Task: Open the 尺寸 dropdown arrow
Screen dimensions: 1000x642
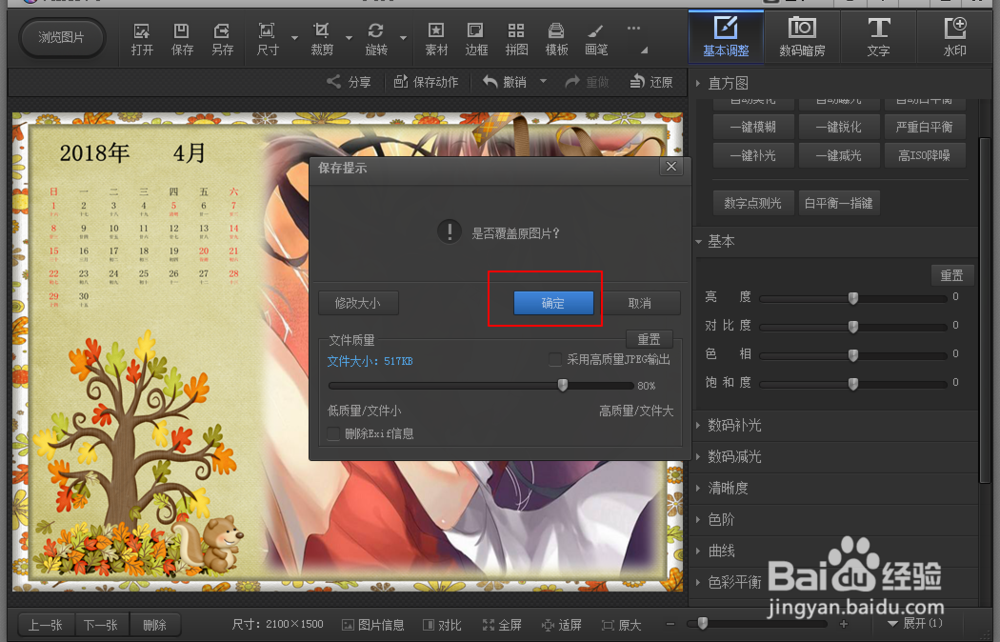Action: pos(294,38)
